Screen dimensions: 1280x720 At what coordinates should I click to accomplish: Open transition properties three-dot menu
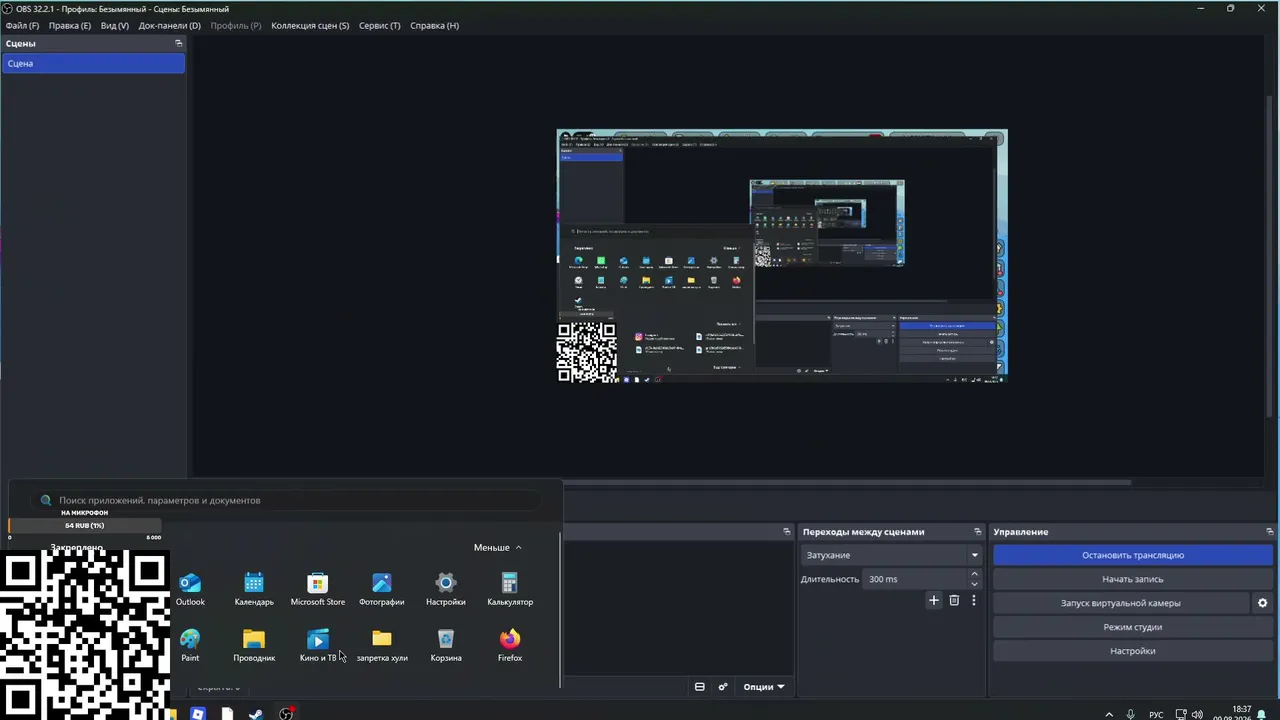tap(973, 600)
